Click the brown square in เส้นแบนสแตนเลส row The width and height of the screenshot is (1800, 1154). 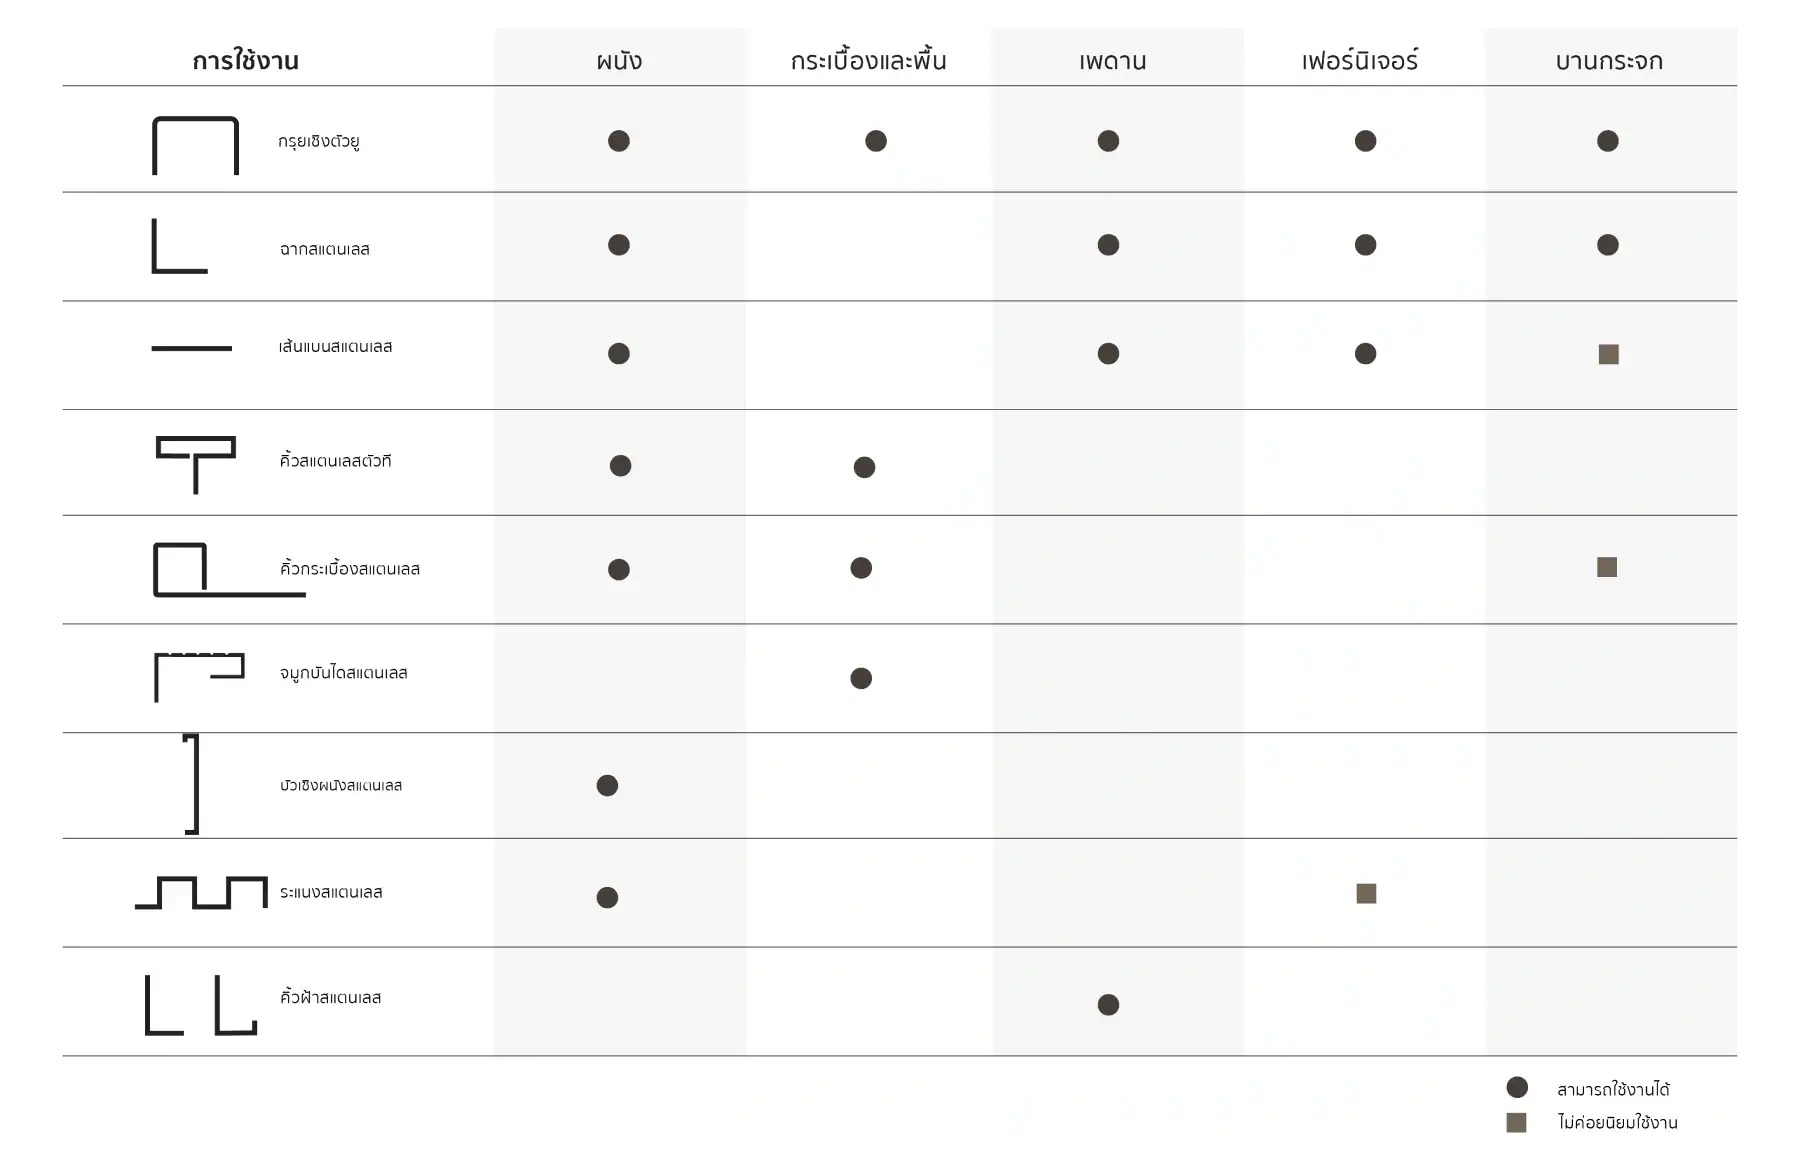[1608, 354]
